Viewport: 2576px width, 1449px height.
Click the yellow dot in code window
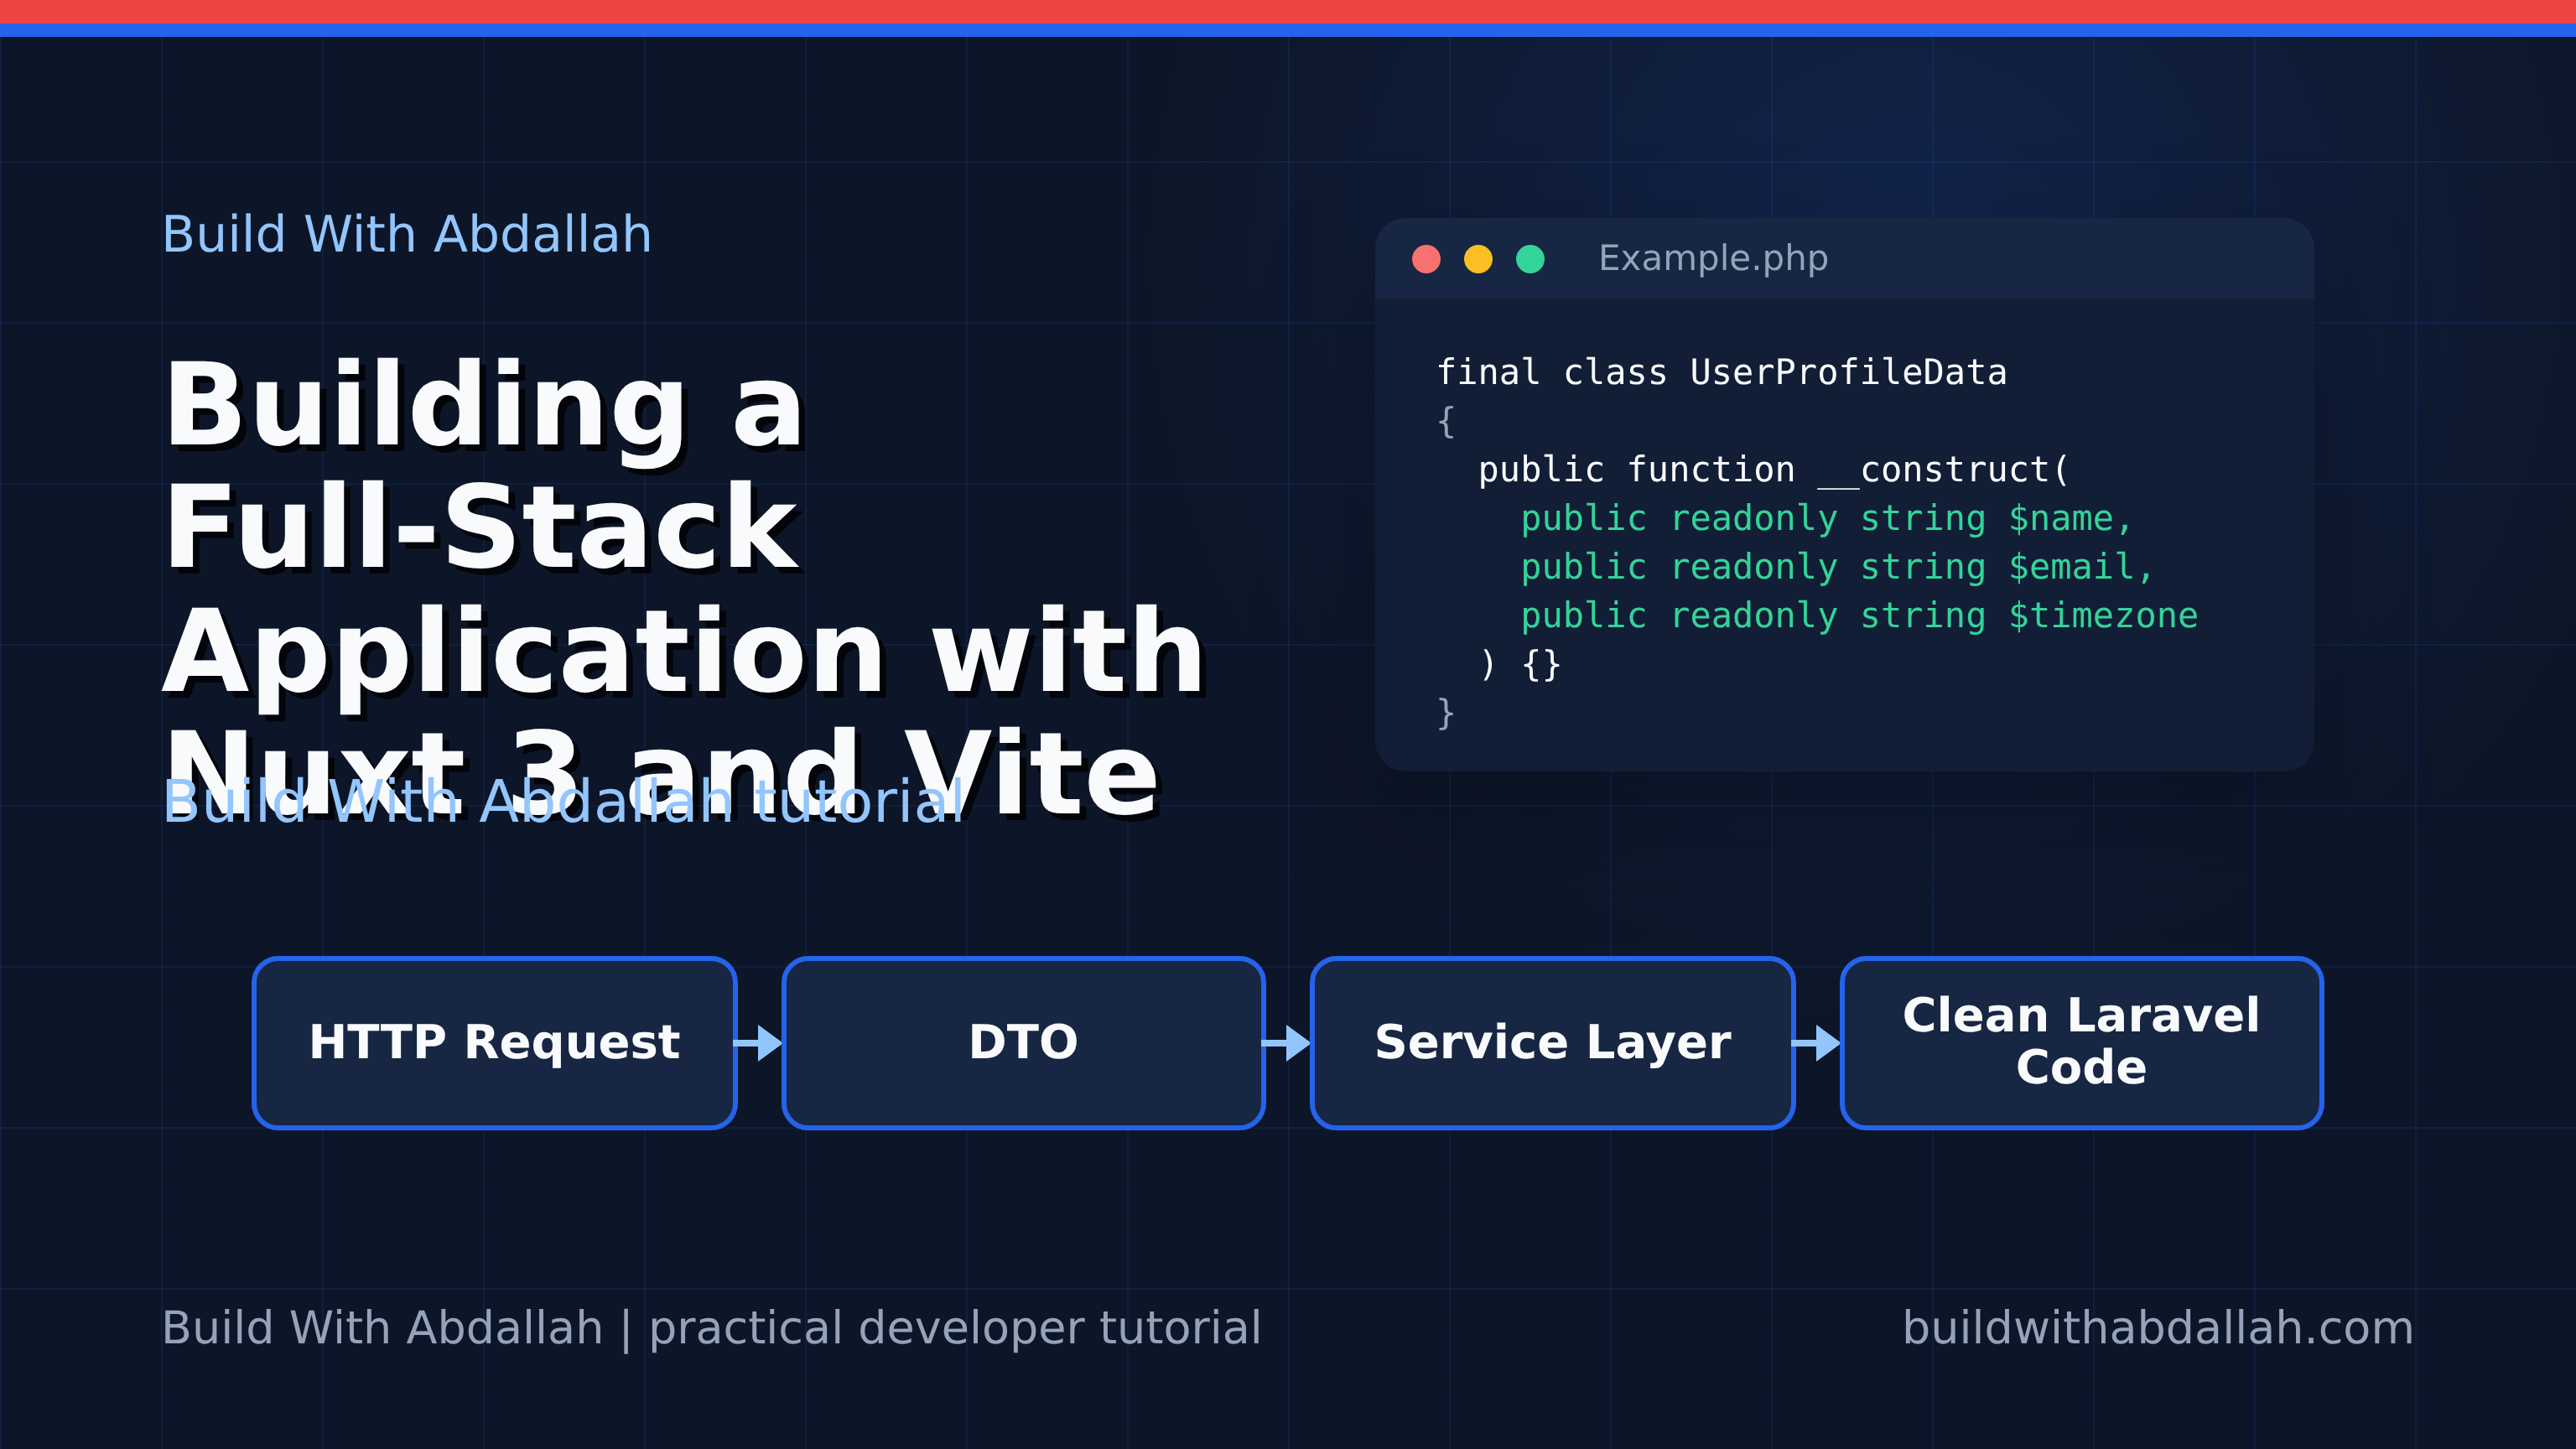pyautogui.click(x=1478, y=259)
